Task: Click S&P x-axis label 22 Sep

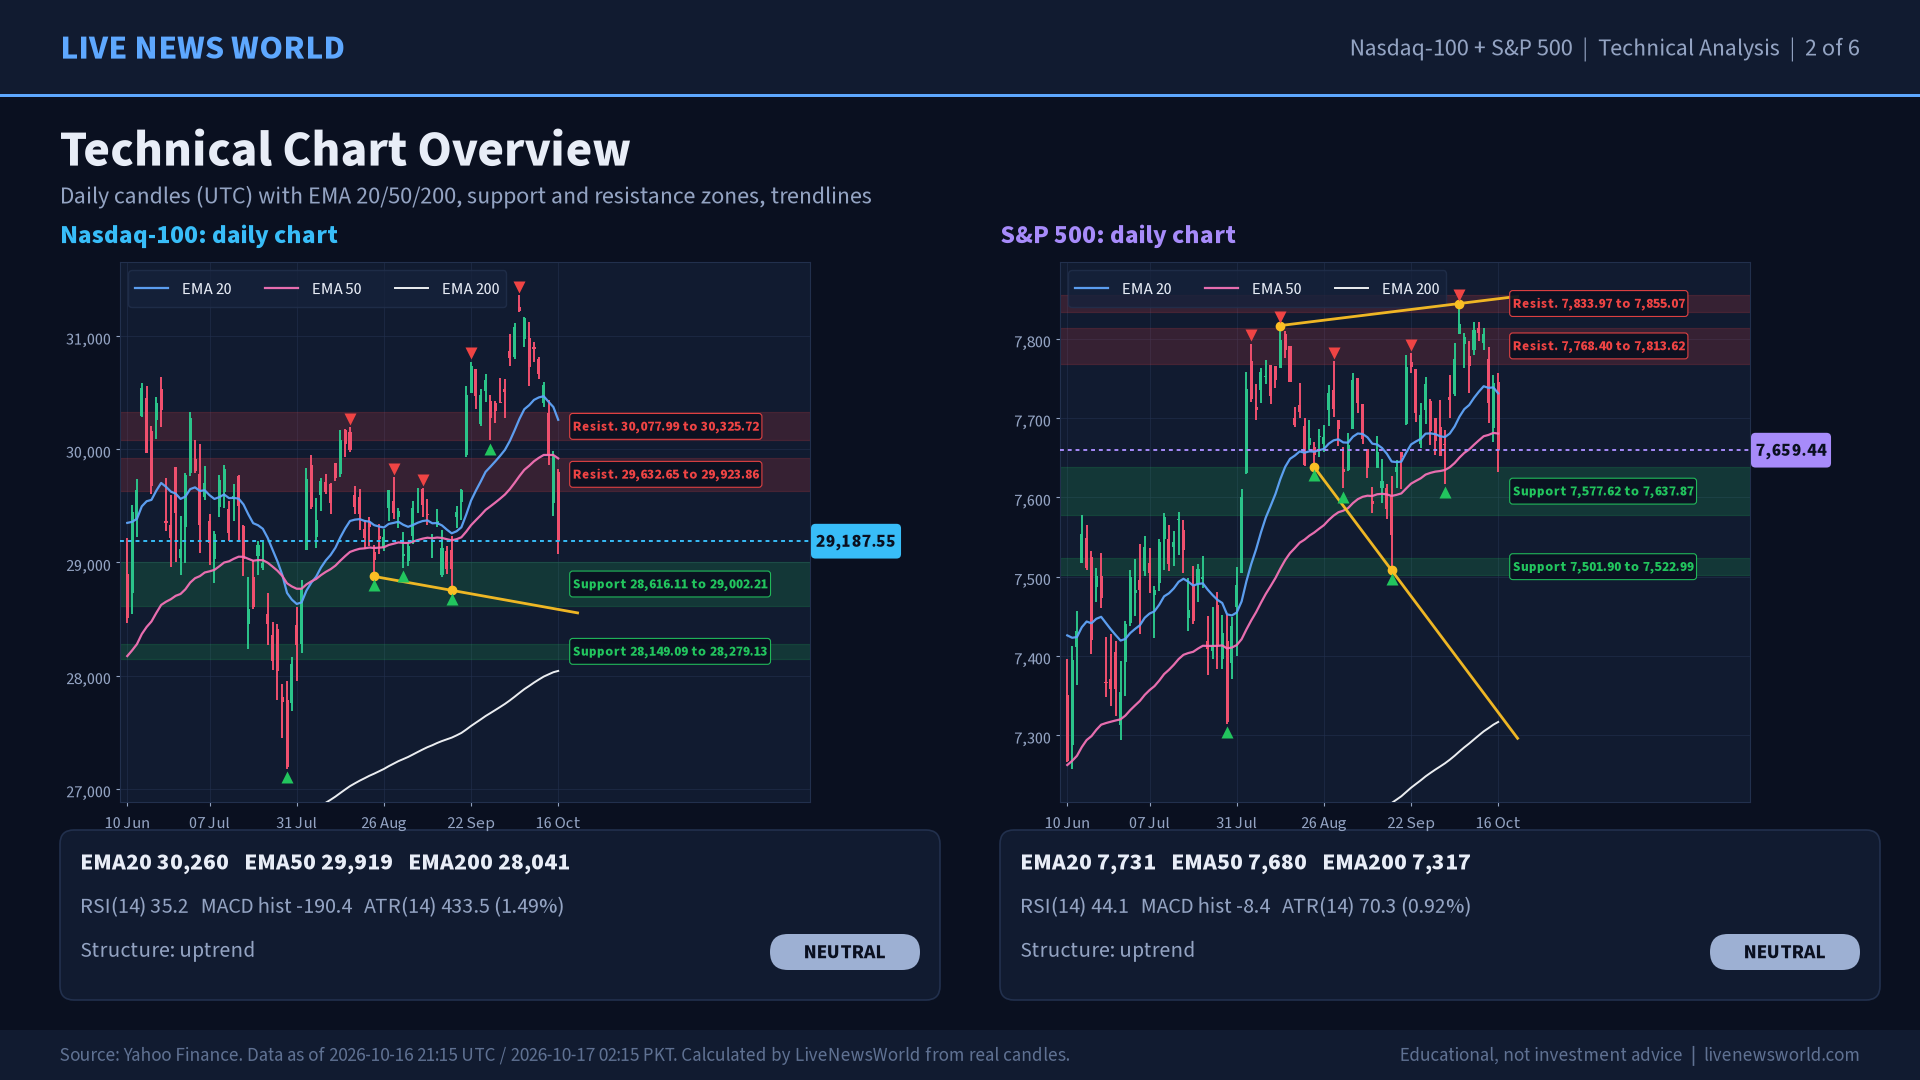Action: pos(1411,823)
